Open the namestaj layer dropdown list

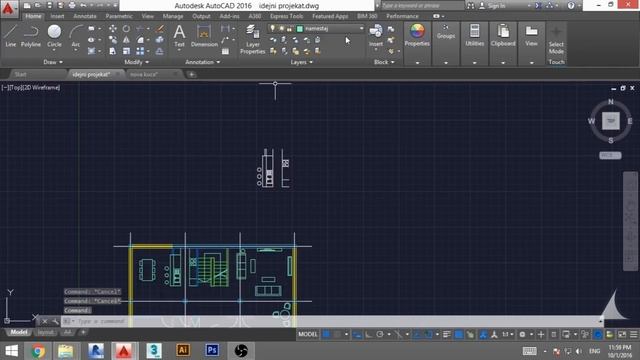click(361, 29)
